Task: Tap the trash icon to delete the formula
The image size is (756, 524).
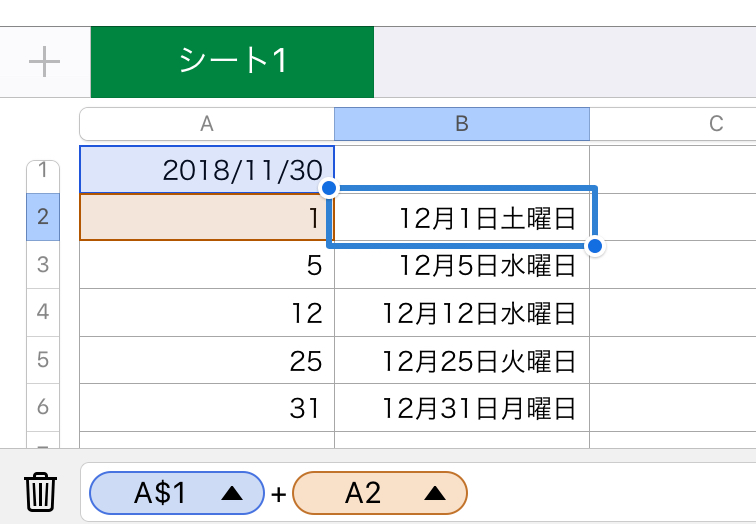Action: pos(40,492)
